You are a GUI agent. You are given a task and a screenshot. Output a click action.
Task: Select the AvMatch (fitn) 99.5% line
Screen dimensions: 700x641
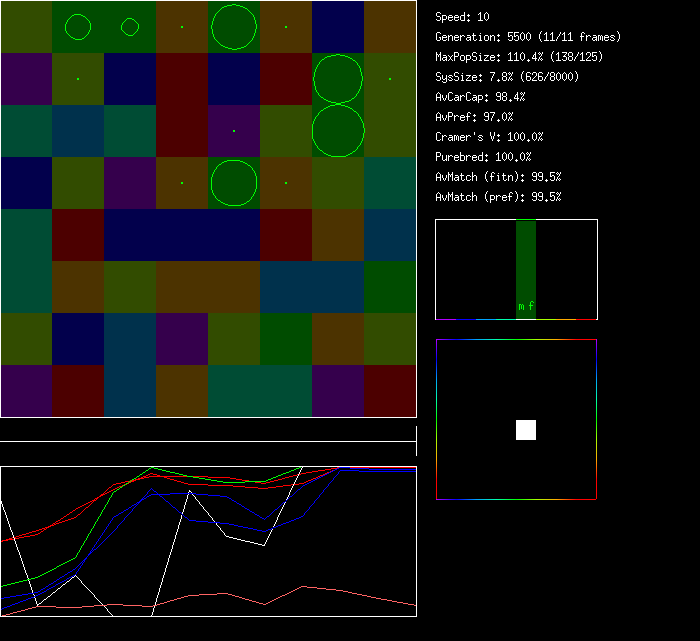click(499, 177)
